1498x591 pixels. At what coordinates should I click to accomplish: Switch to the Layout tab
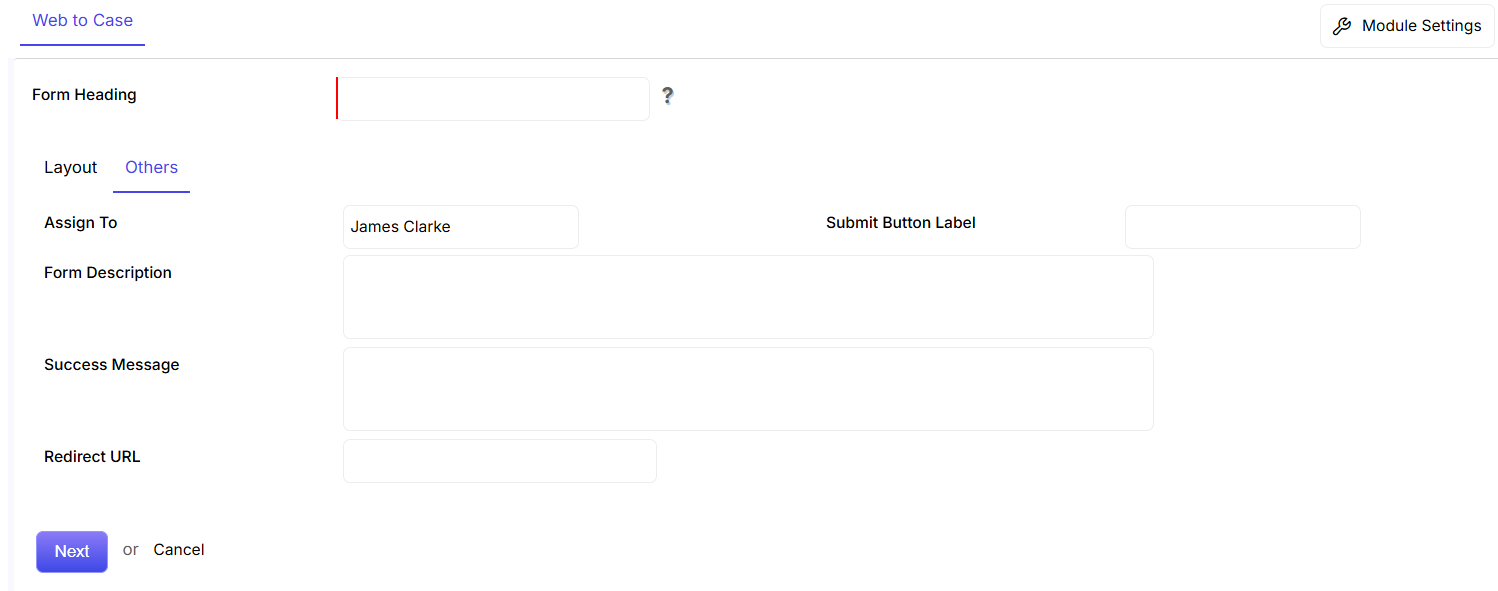pos(70,168)
